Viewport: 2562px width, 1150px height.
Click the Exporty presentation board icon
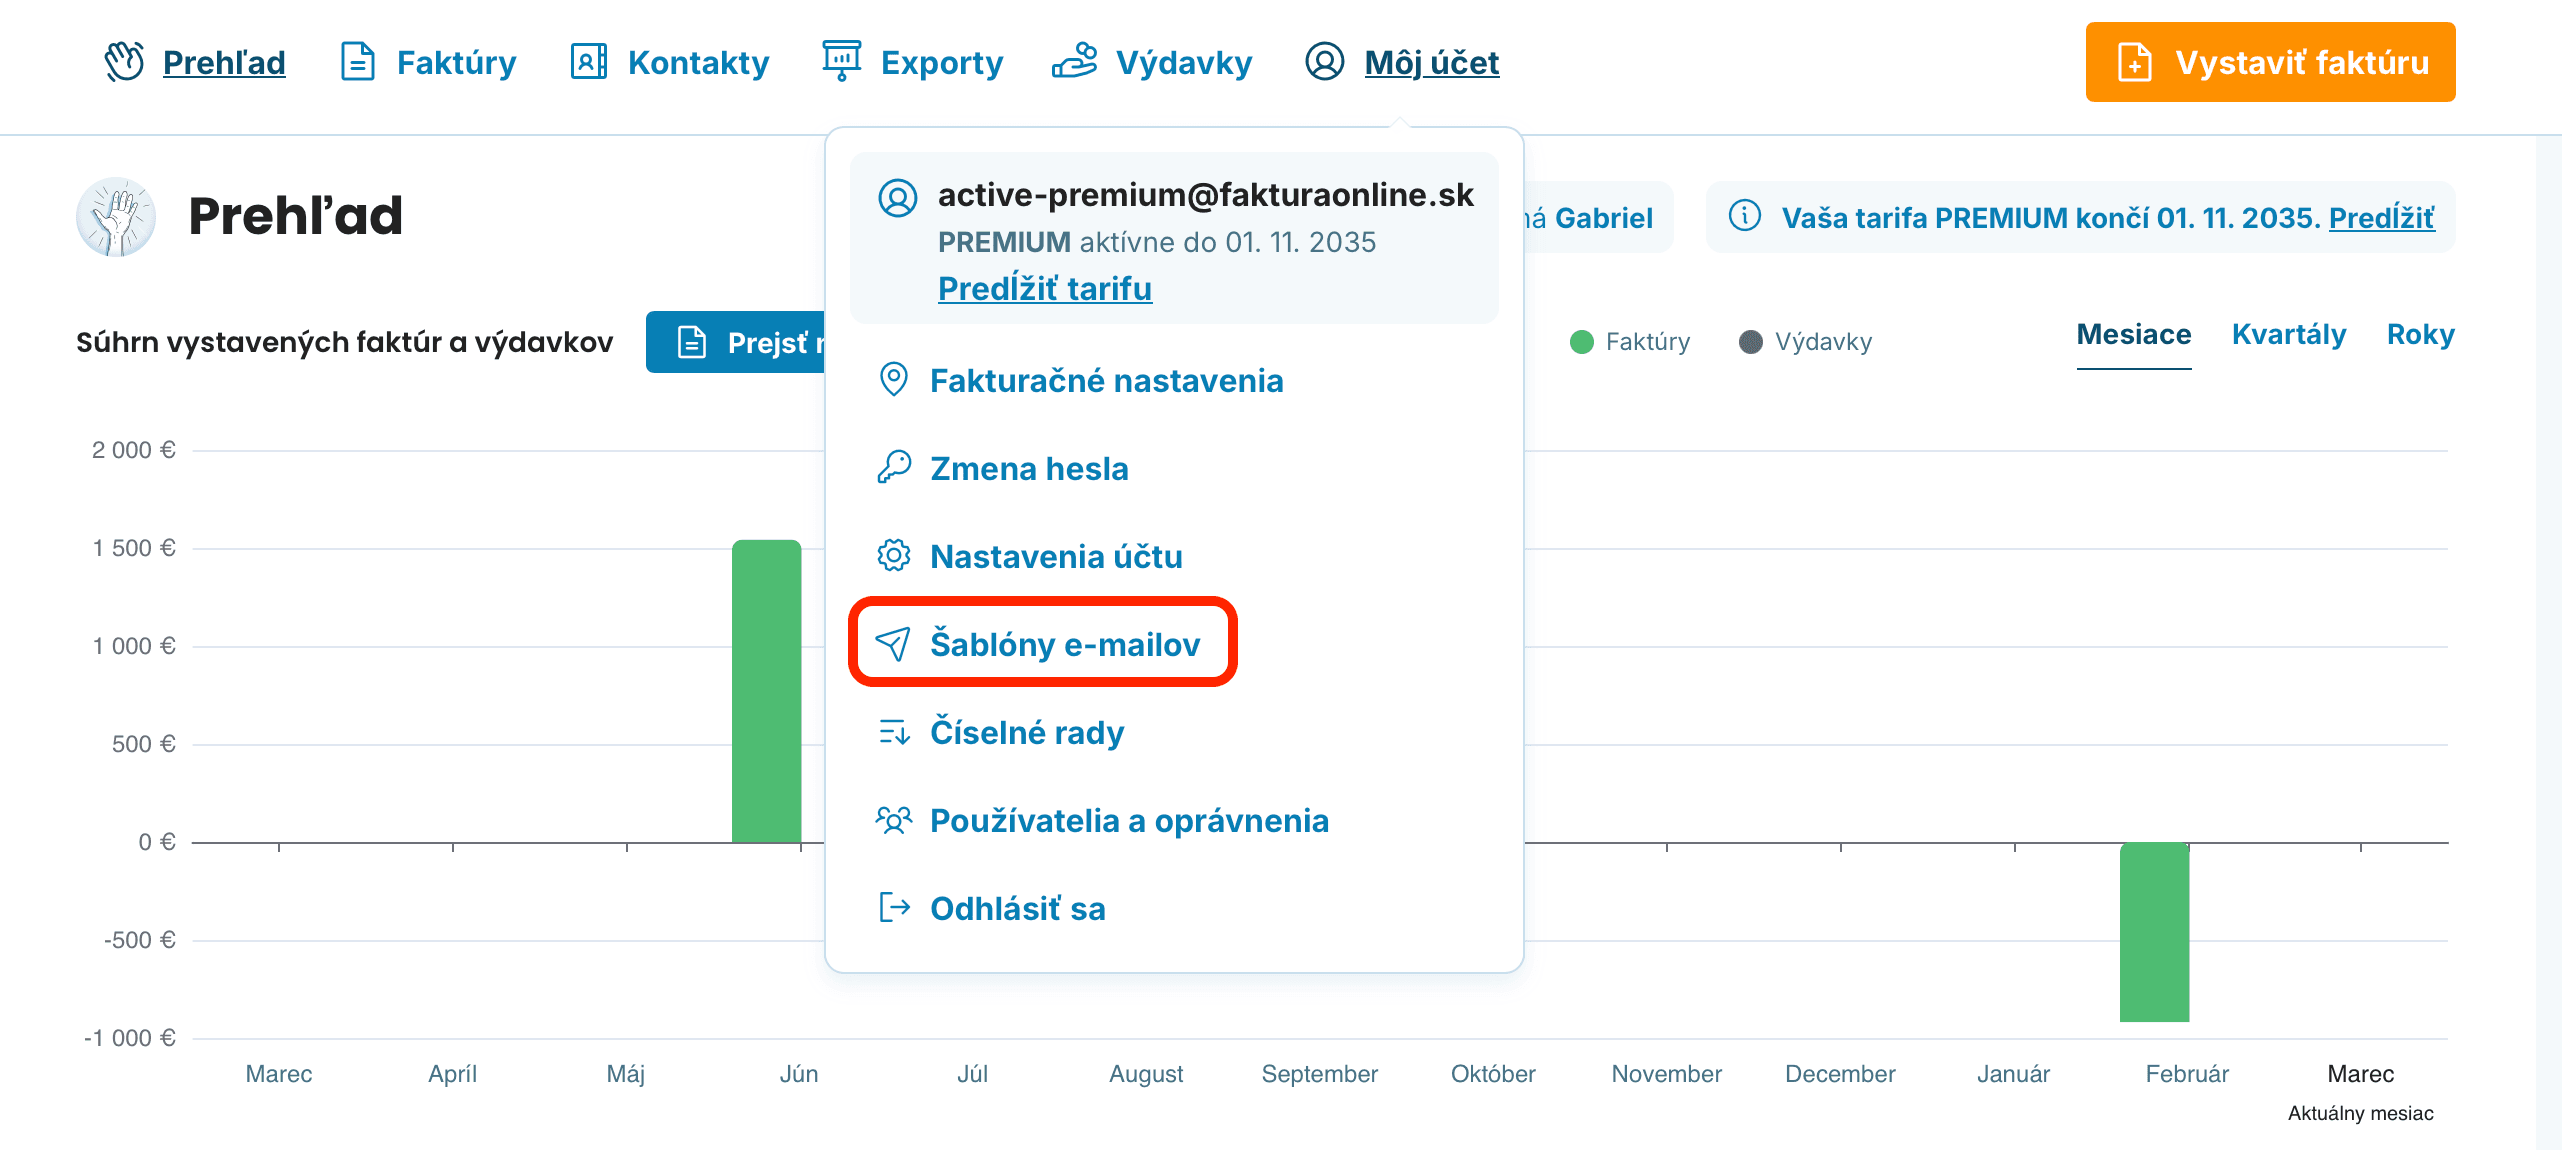coord(841,60)
